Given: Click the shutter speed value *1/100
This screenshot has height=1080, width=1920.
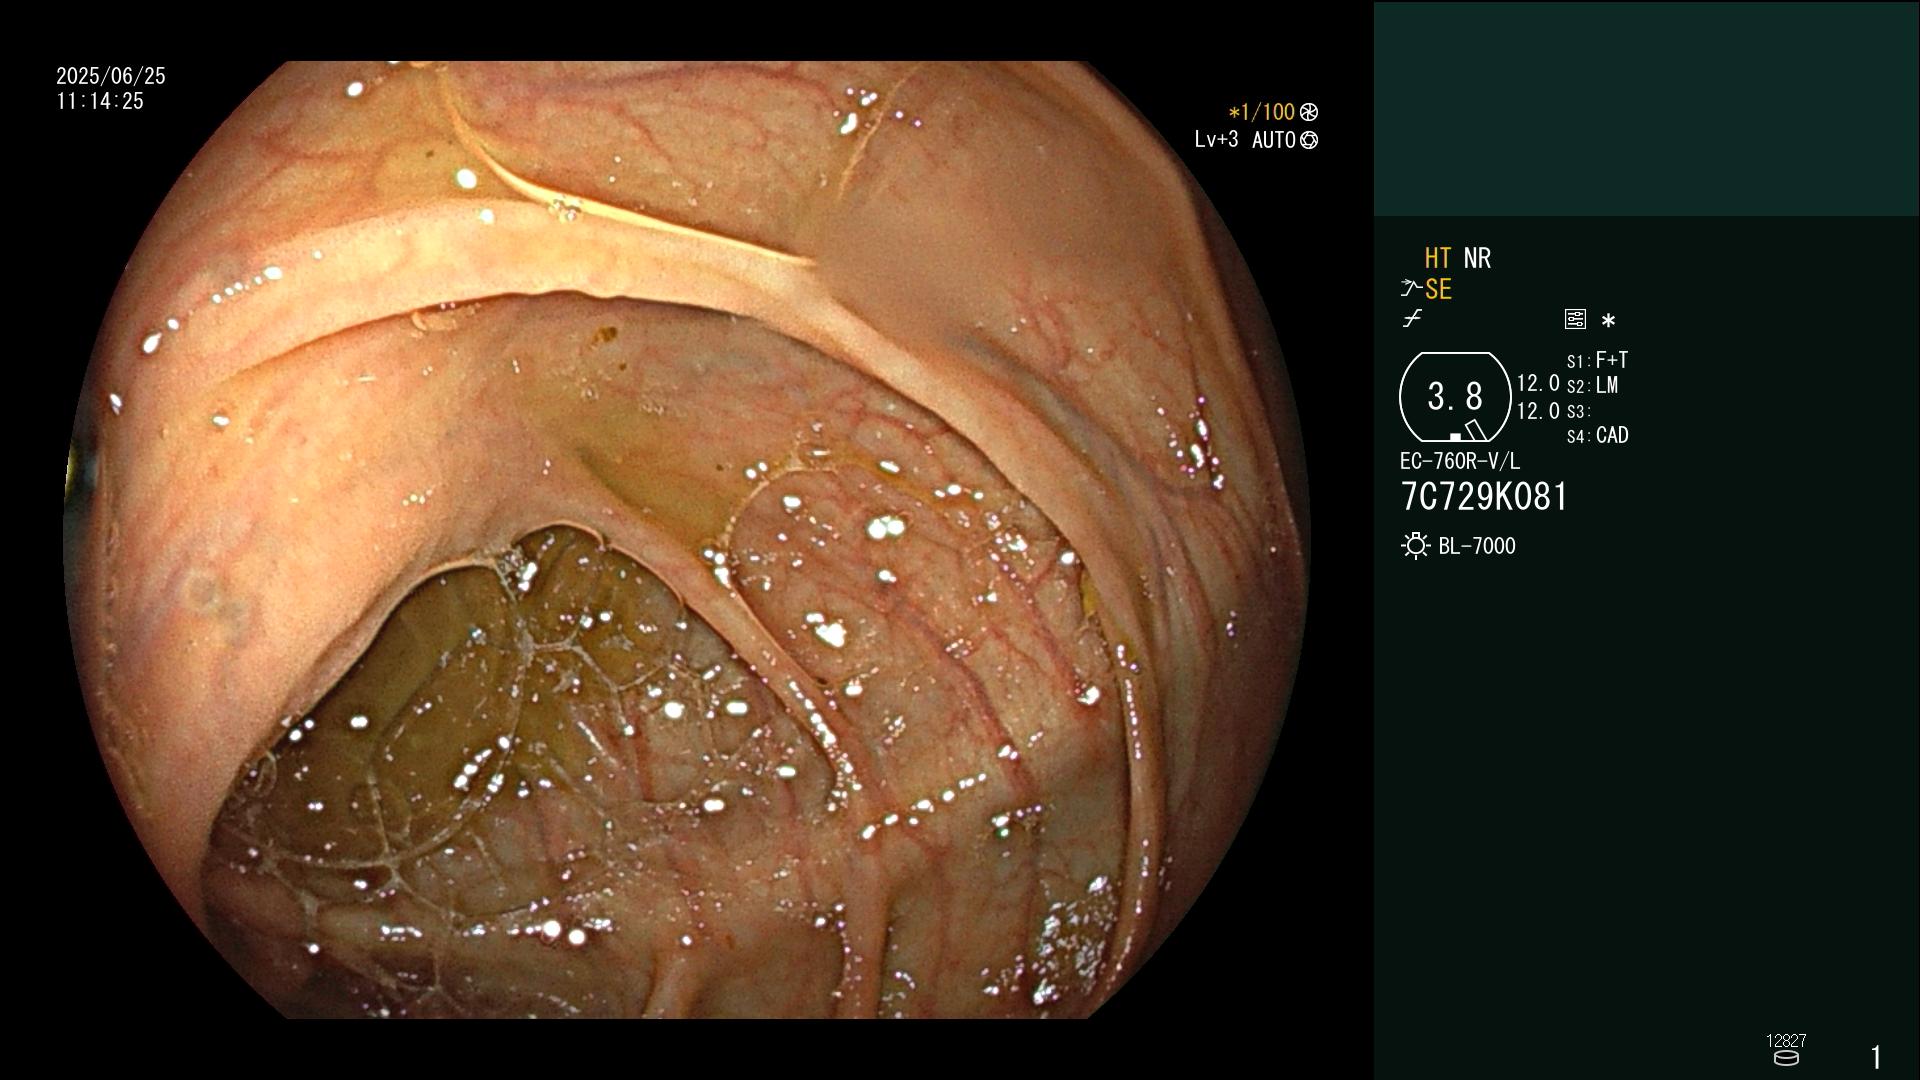Looking at the screenshot, I should (1261, 112).
